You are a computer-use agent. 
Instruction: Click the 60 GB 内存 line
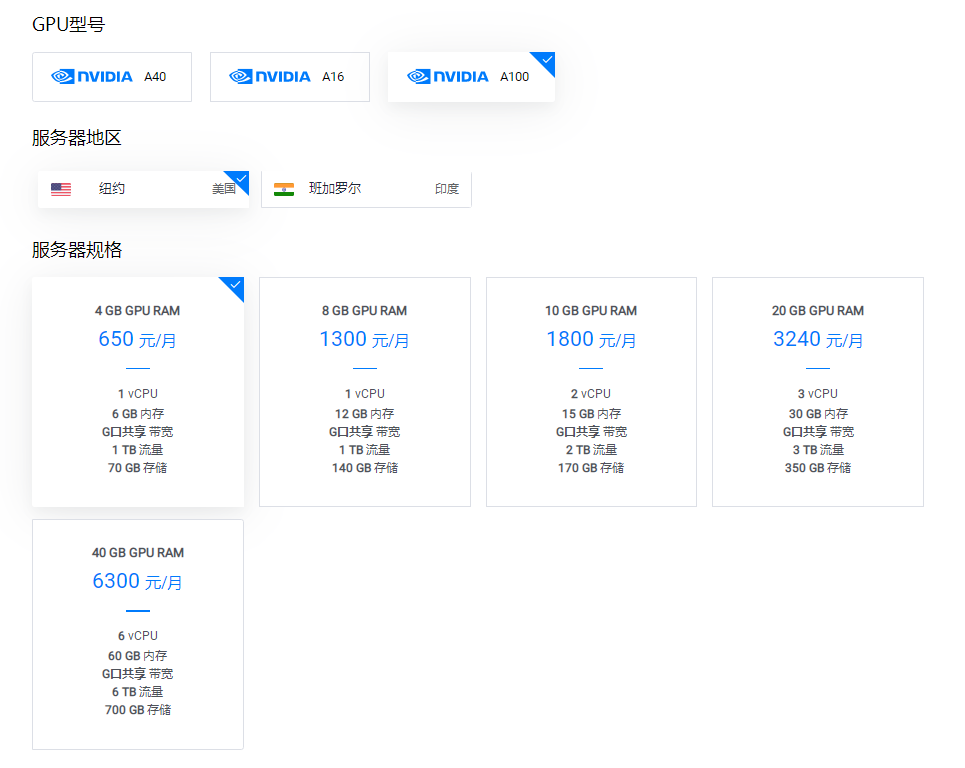(137, 656)
